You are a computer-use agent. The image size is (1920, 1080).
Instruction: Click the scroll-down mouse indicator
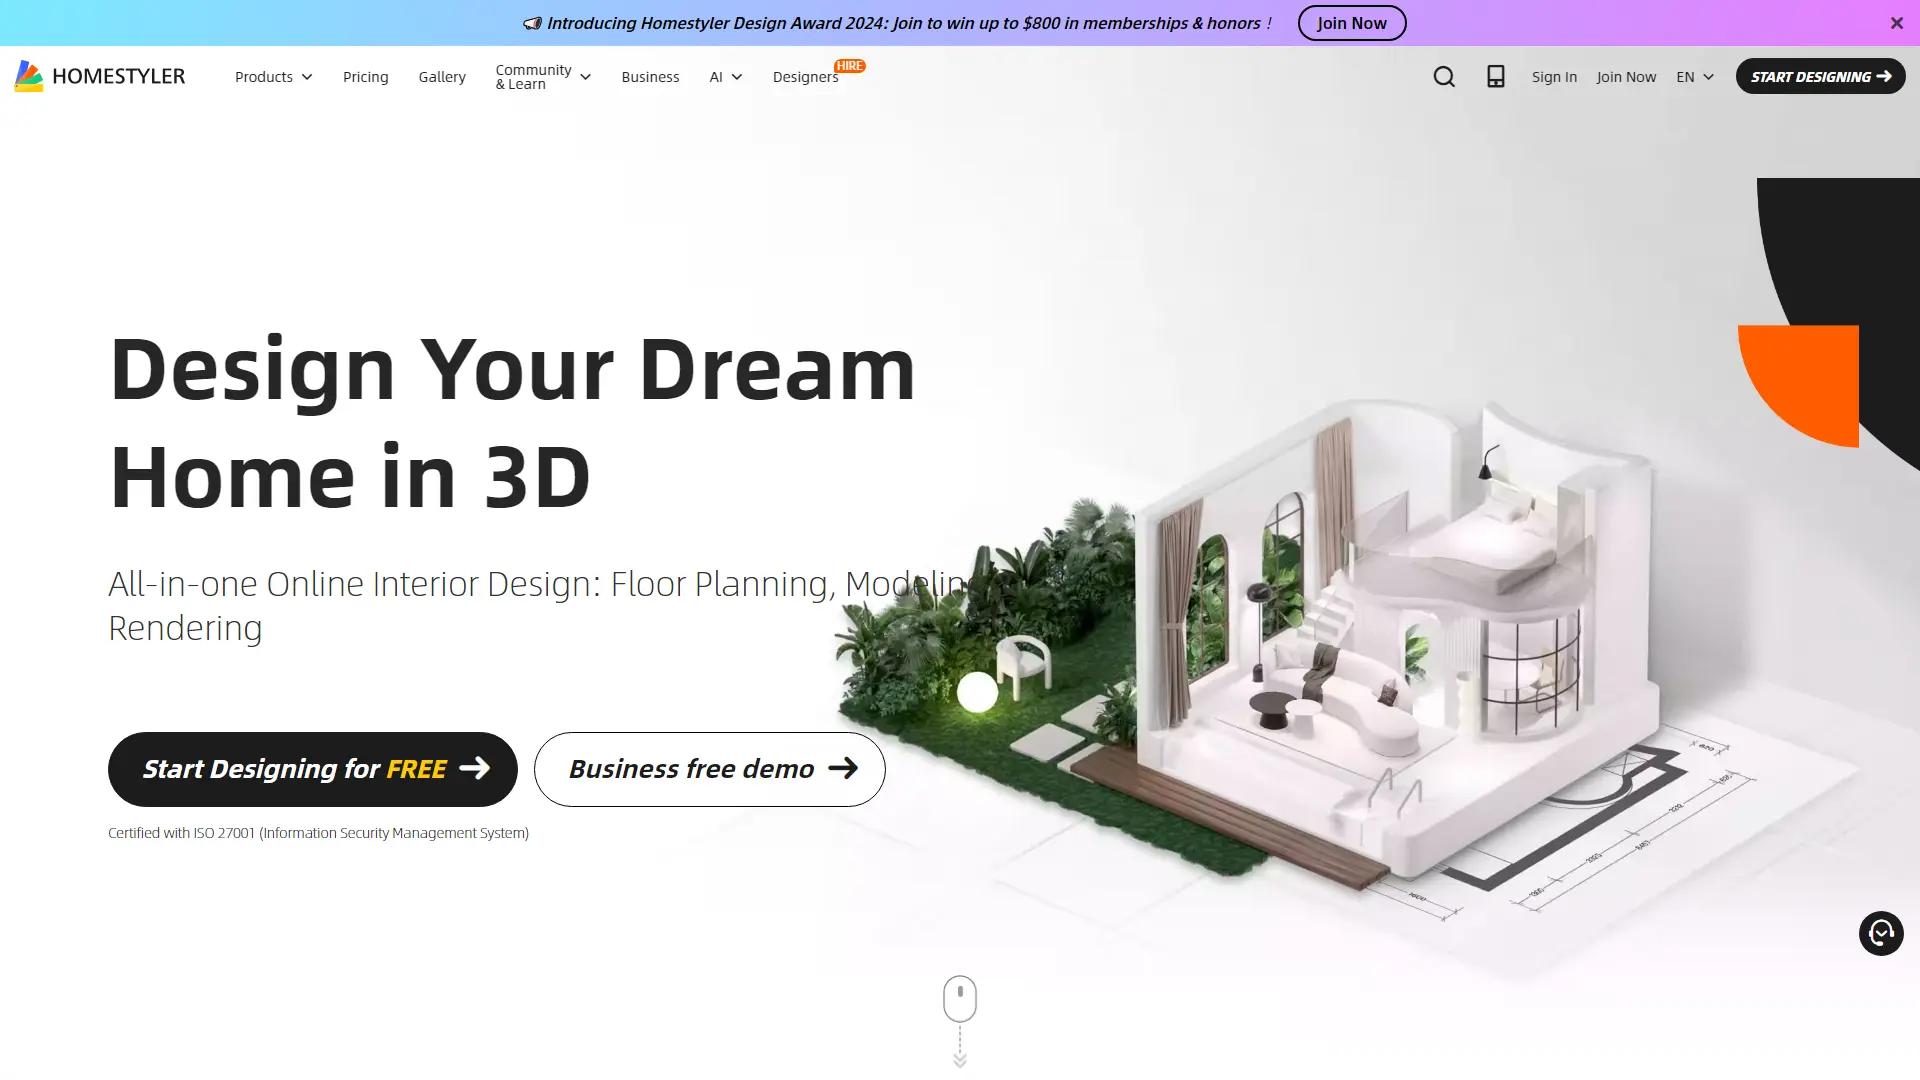[959, 998]
